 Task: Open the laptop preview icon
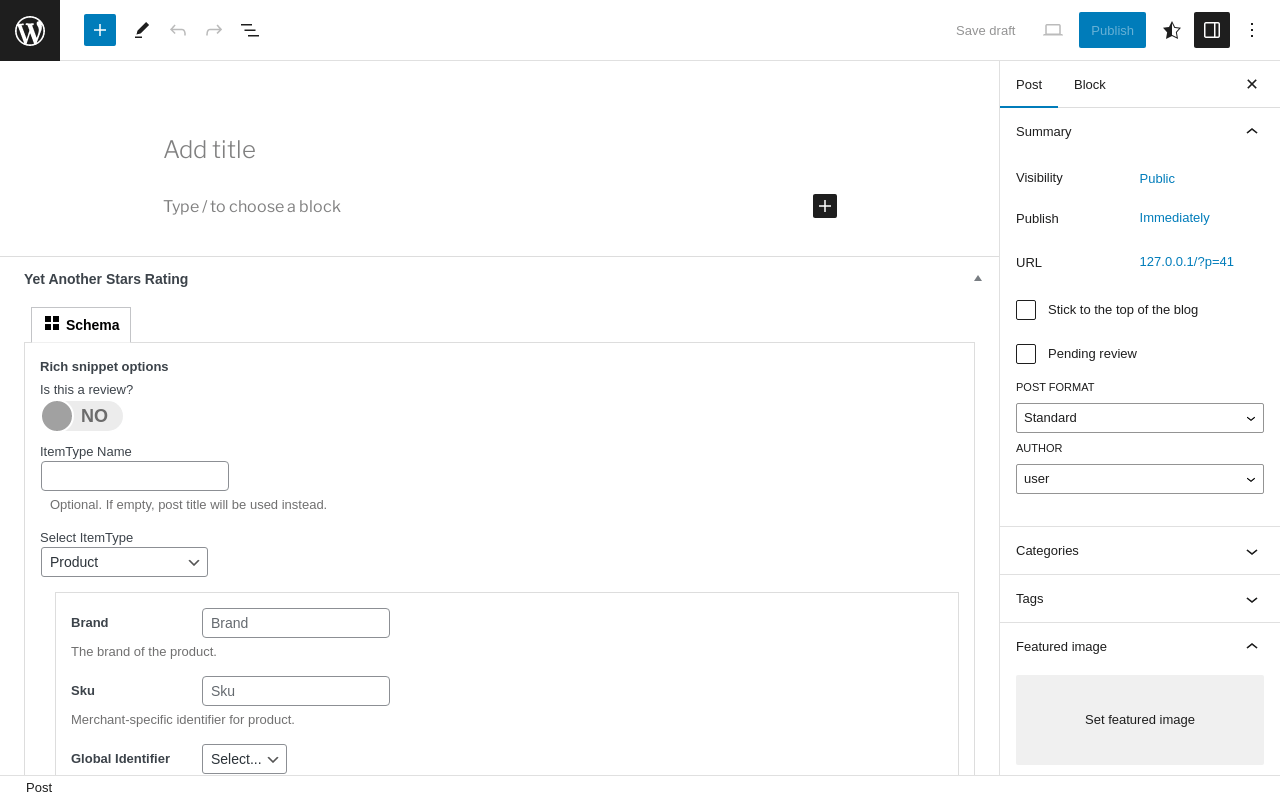click(x=1053, y=30)
